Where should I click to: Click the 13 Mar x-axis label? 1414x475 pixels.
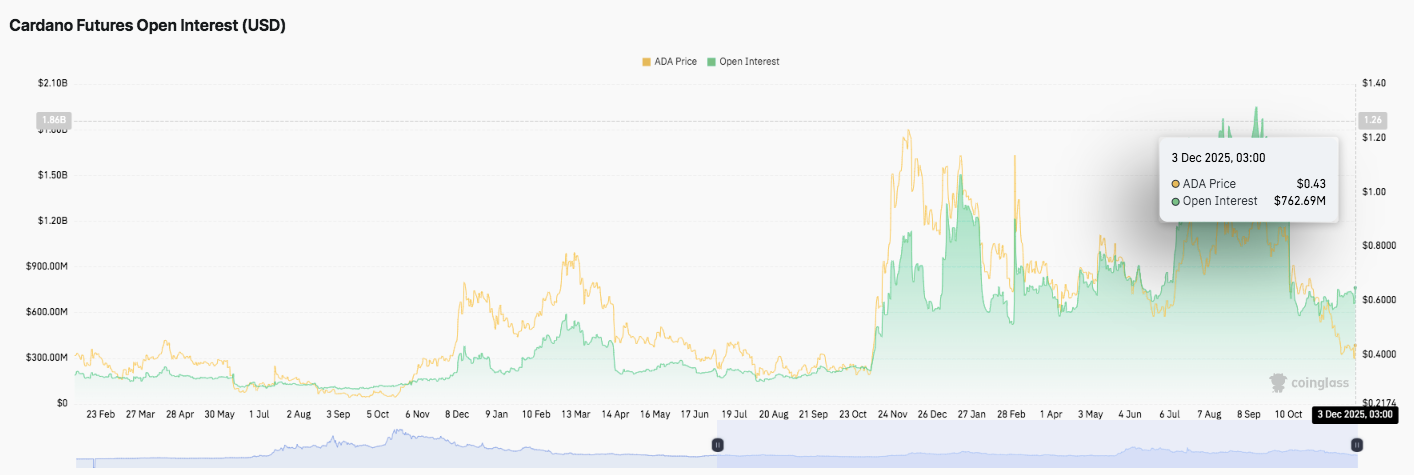tap(574, 414)
